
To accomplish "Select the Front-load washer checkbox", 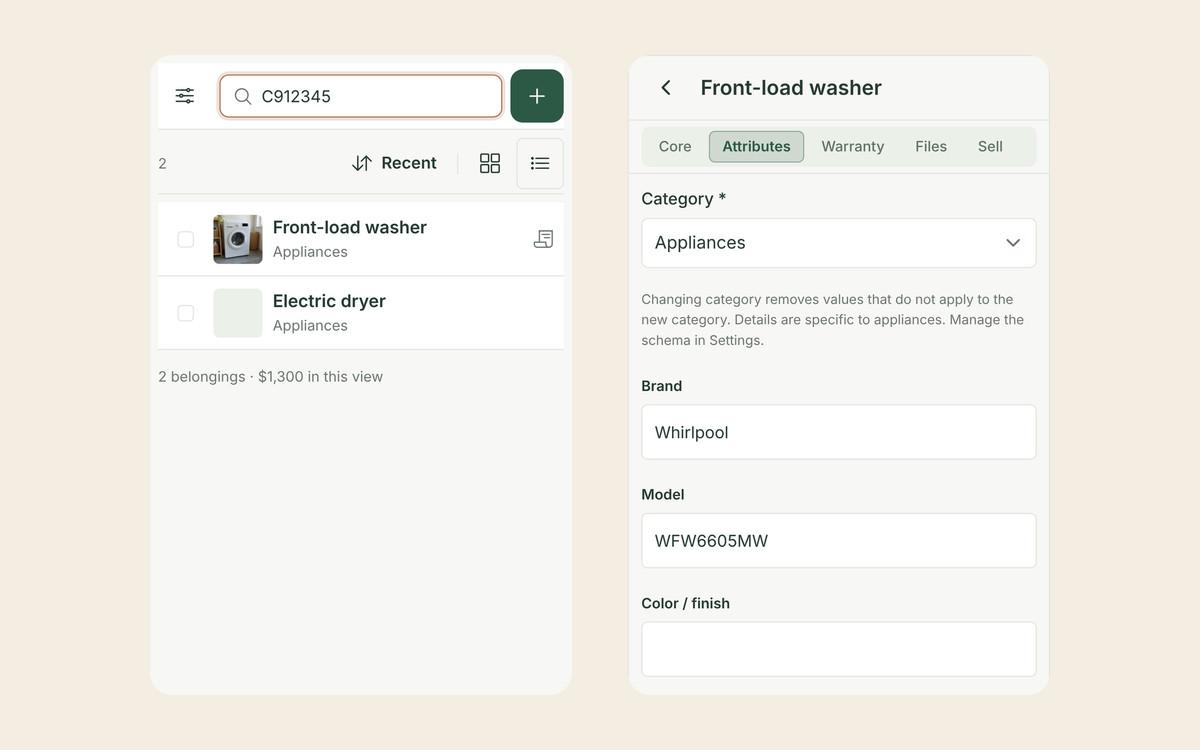I will [186, 239].
